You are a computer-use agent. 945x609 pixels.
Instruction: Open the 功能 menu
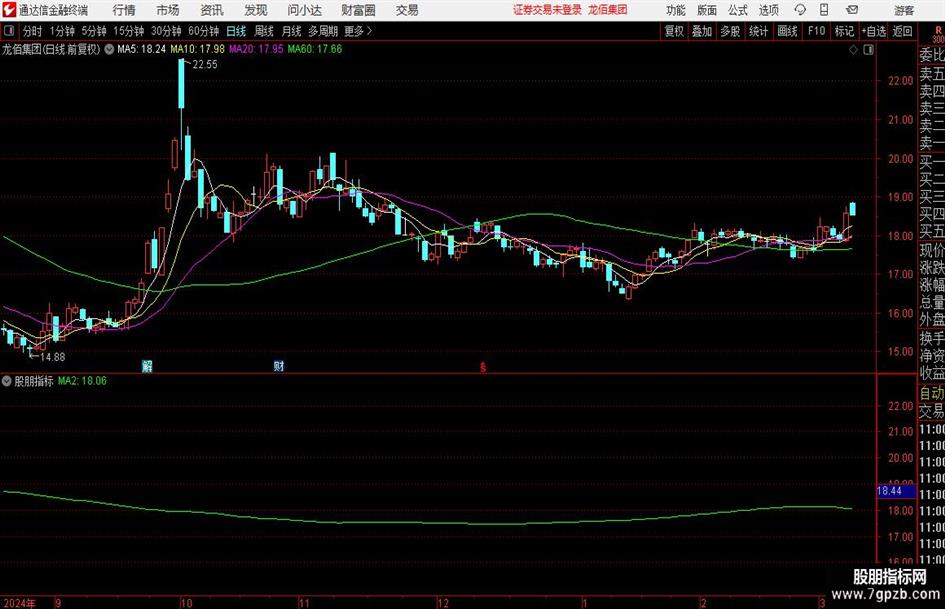click(x=676, y=10)
